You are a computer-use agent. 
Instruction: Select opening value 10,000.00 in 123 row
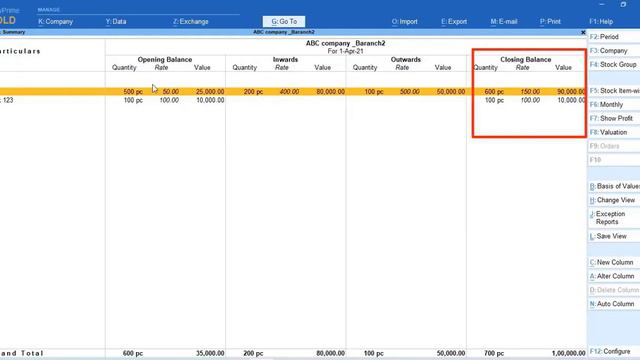pos(210,100)
